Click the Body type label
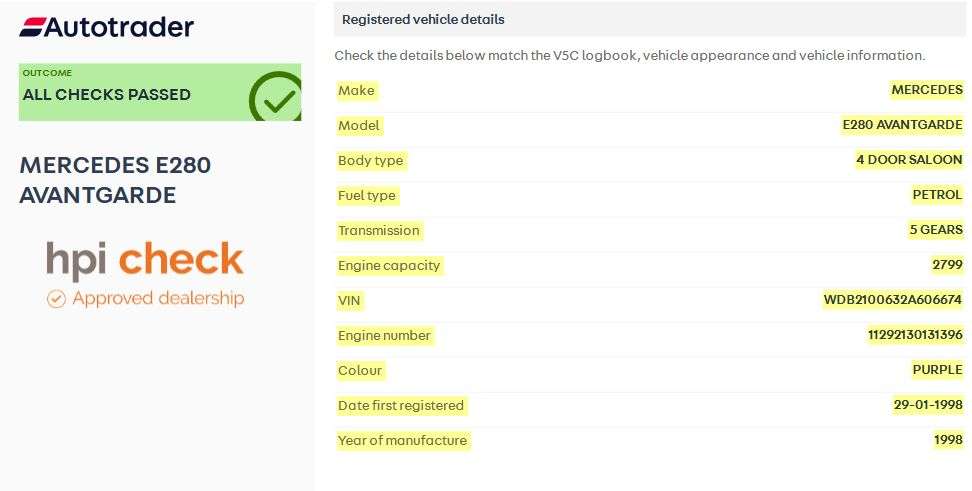 [x=370, y=160]
